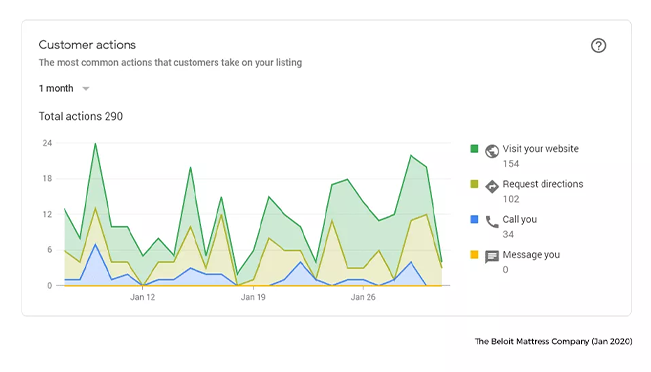Click the globe icon for Visit your website
Image resolution: width=651 pixels, height=372 pixels.
(x=492, y=151)
